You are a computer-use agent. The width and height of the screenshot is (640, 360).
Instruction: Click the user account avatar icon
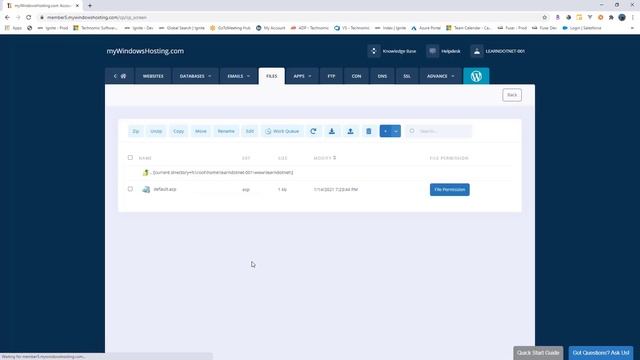pos(476,51)
